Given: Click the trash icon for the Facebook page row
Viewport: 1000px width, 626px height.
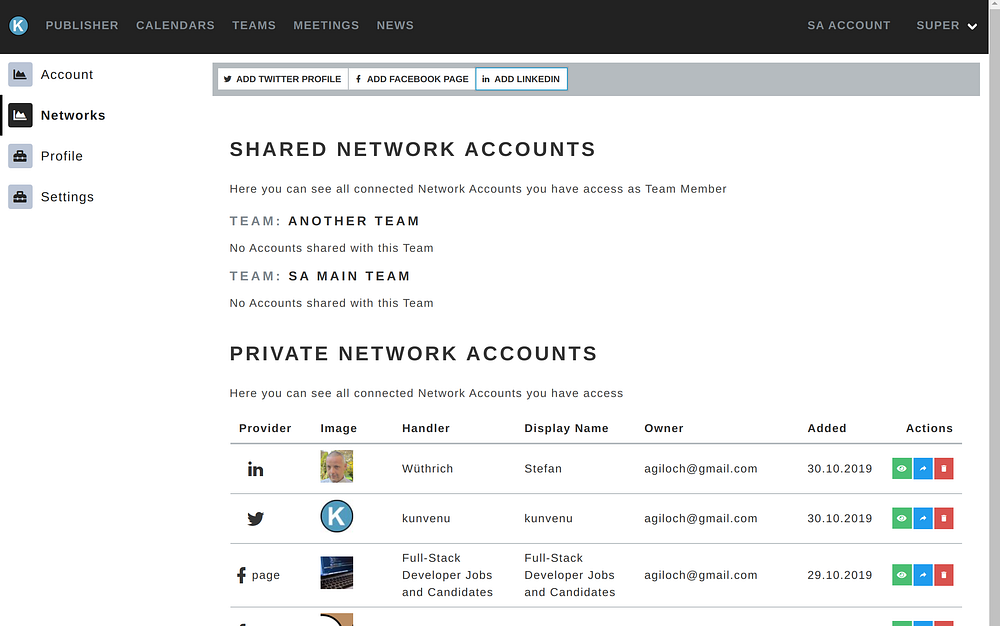Looking at the screenshot, I should point(944,575).
